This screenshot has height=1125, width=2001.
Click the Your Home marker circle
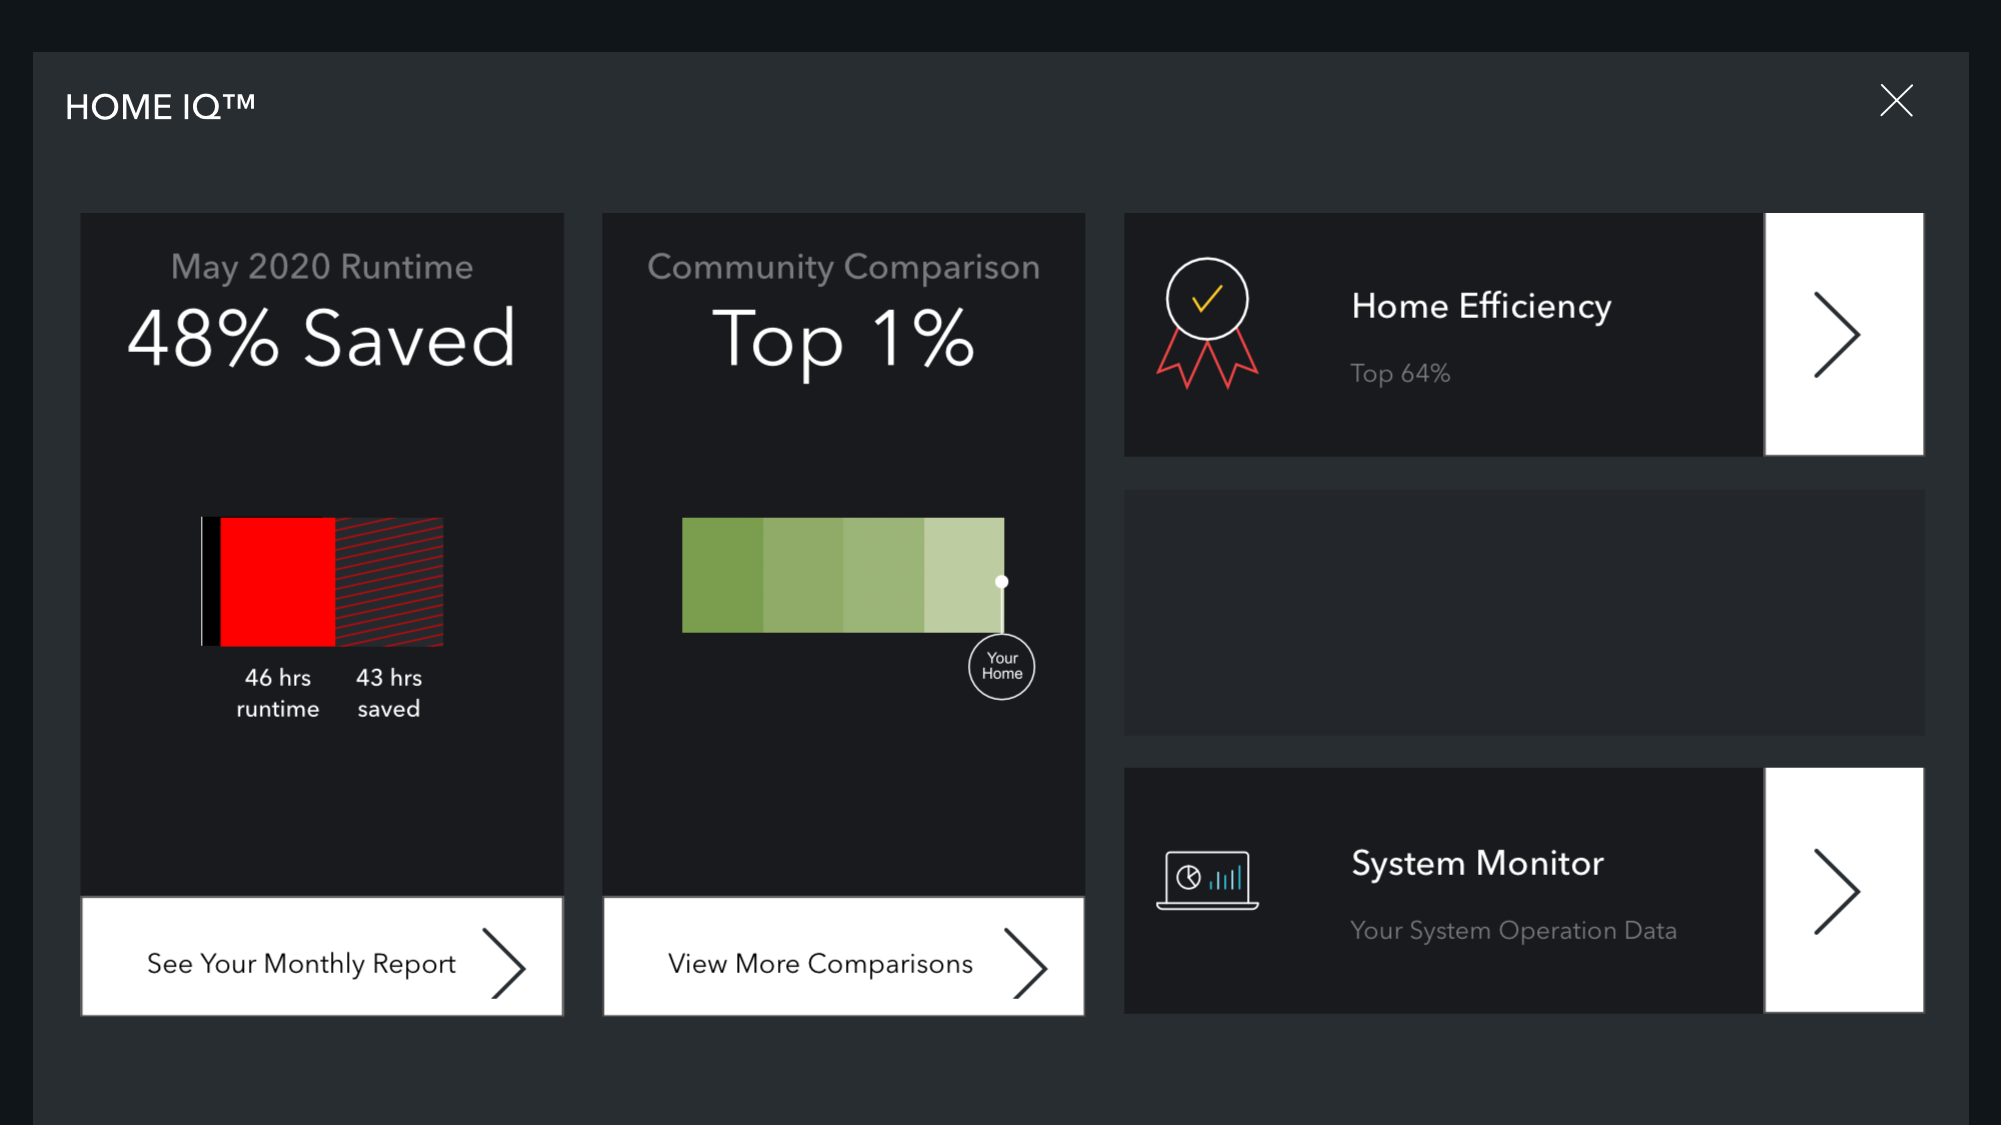point(1001,666)
